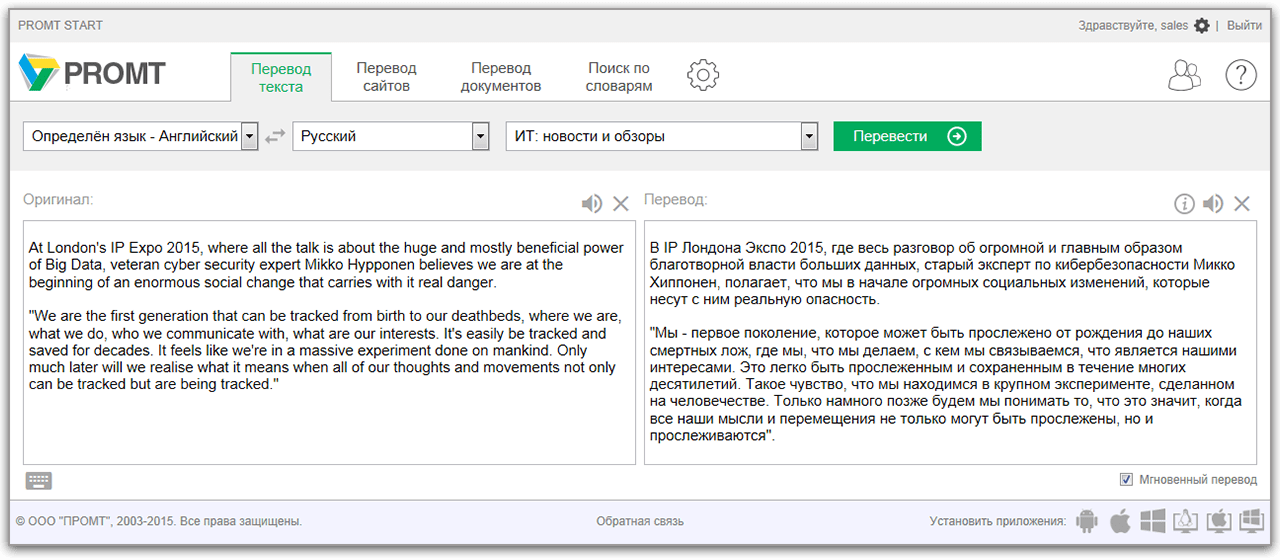Image resolution: width=1280 pixels, height=560 pixels.
Task: Click the PROMT START title text
Action: [60, 25]
